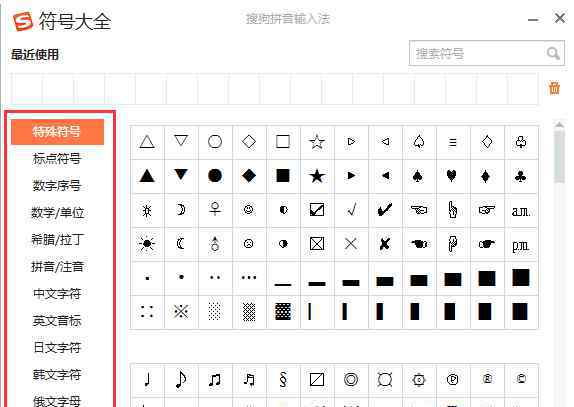Open the 标点符号 category
Image resolution: width=574 pixels, height=407 pixels.
point(57,158)
